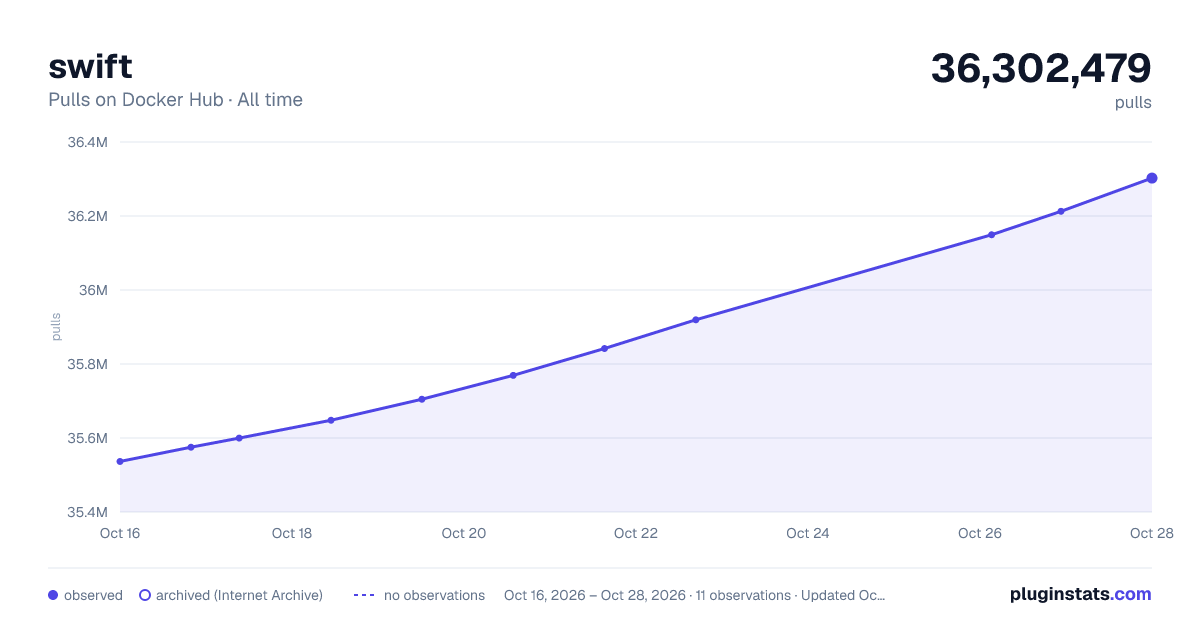Click the filled observed legend dot
The width and height of the screenshot is (1200, 630).
53,595
